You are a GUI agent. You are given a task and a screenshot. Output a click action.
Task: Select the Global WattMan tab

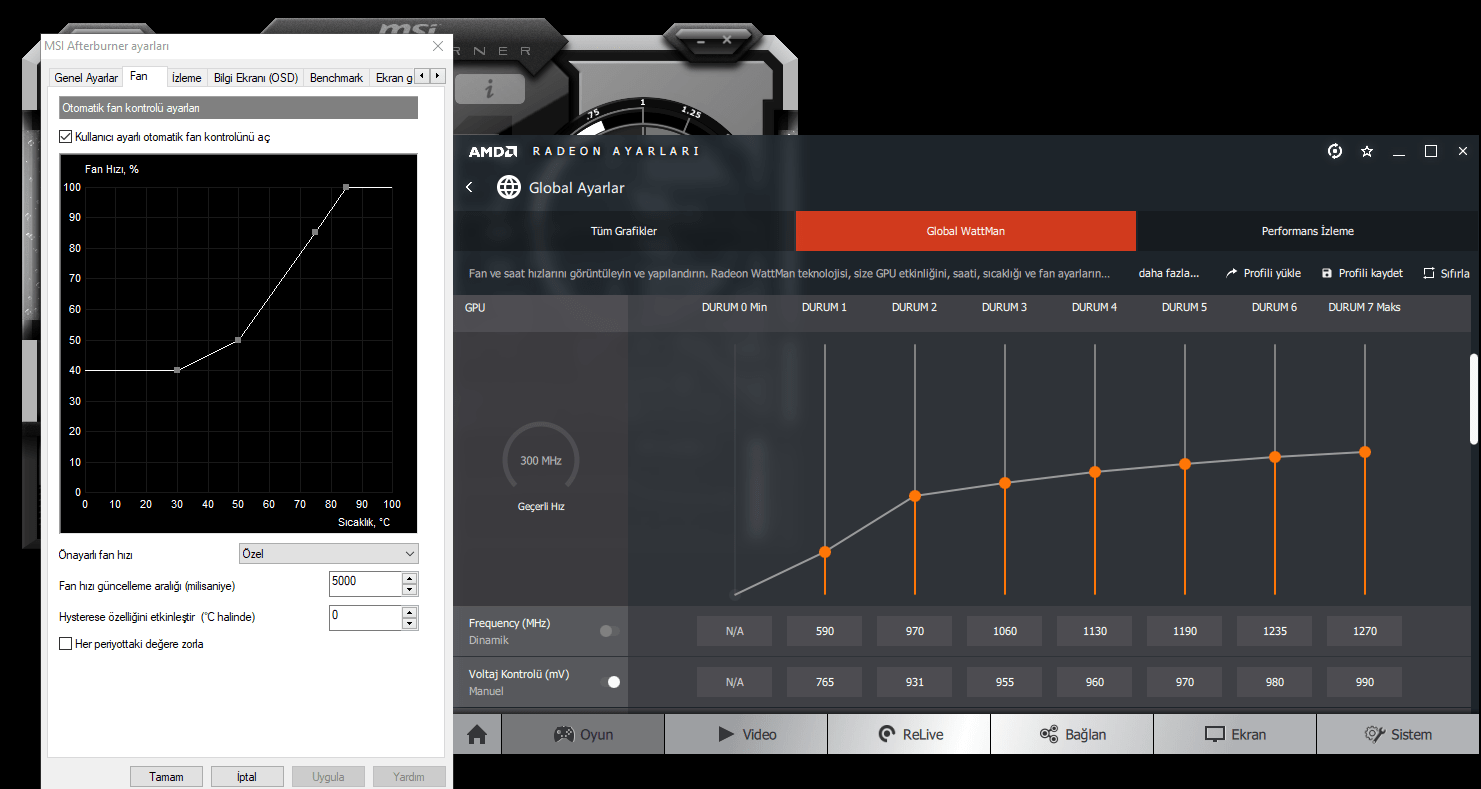[966, 231]
